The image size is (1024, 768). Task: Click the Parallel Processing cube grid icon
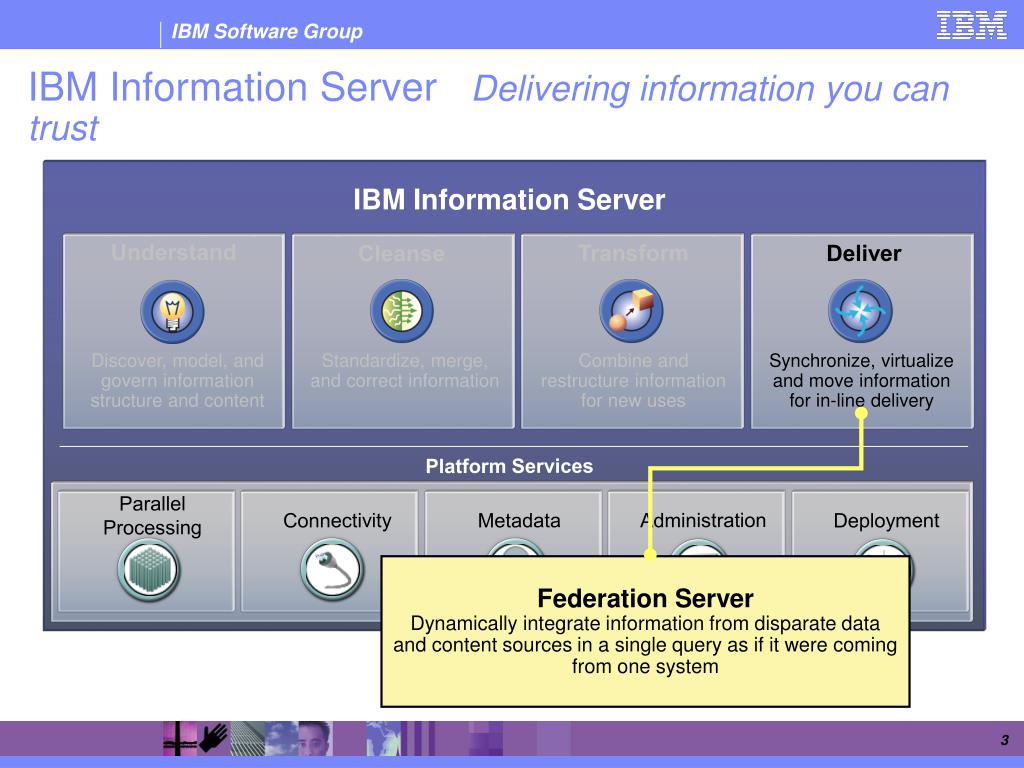[x=149, y=570]
